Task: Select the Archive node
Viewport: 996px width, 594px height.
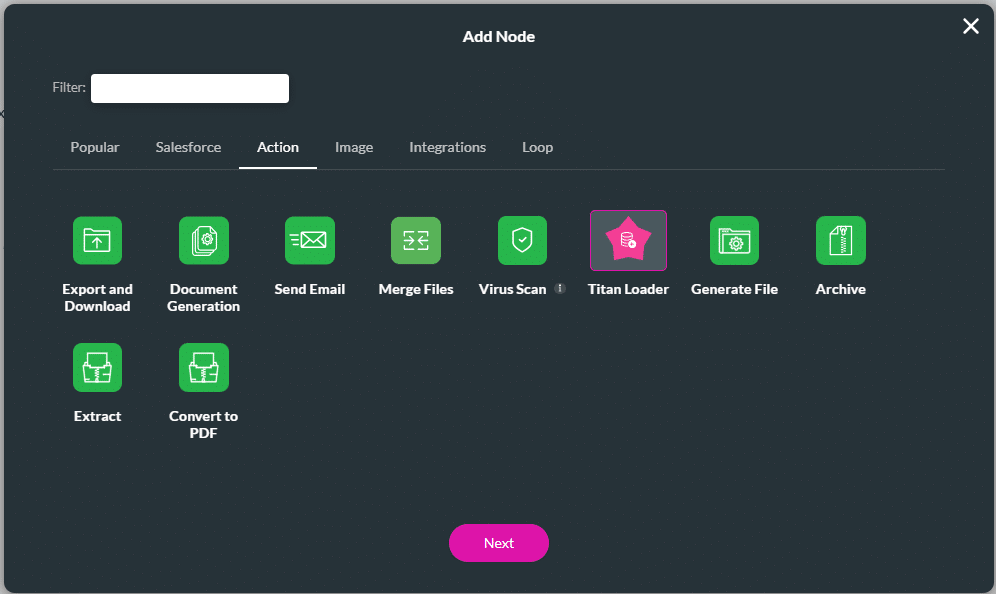Action: click(x=840, y=240)
